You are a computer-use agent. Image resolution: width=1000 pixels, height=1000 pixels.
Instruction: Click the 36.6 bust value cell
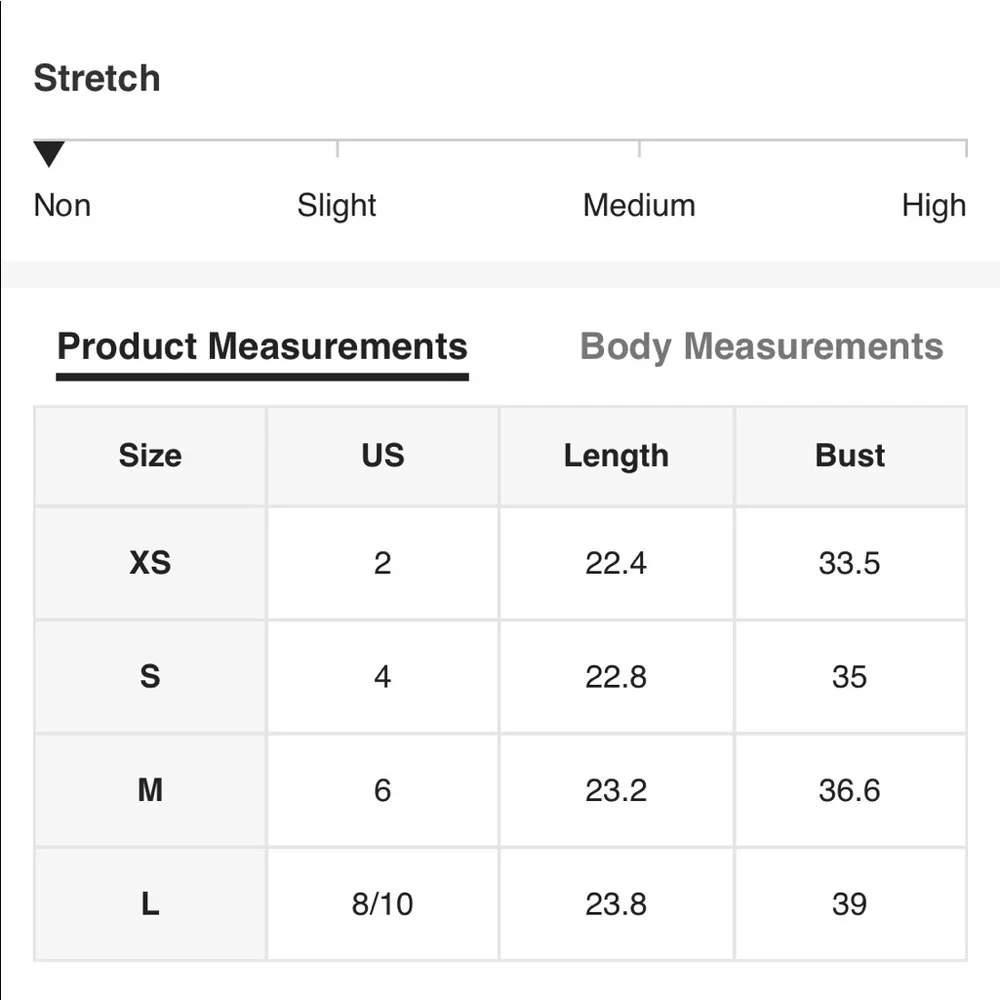pyautogui.click(x=850, y=791)
